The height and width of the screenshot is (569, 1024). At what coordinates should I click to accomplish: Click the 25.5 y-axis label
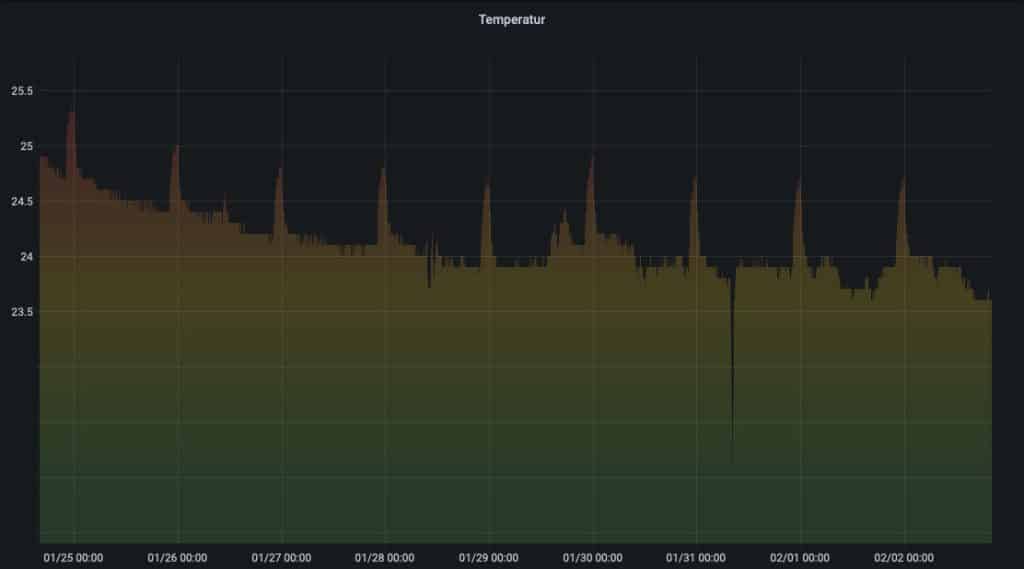click(x=22, y=91)
